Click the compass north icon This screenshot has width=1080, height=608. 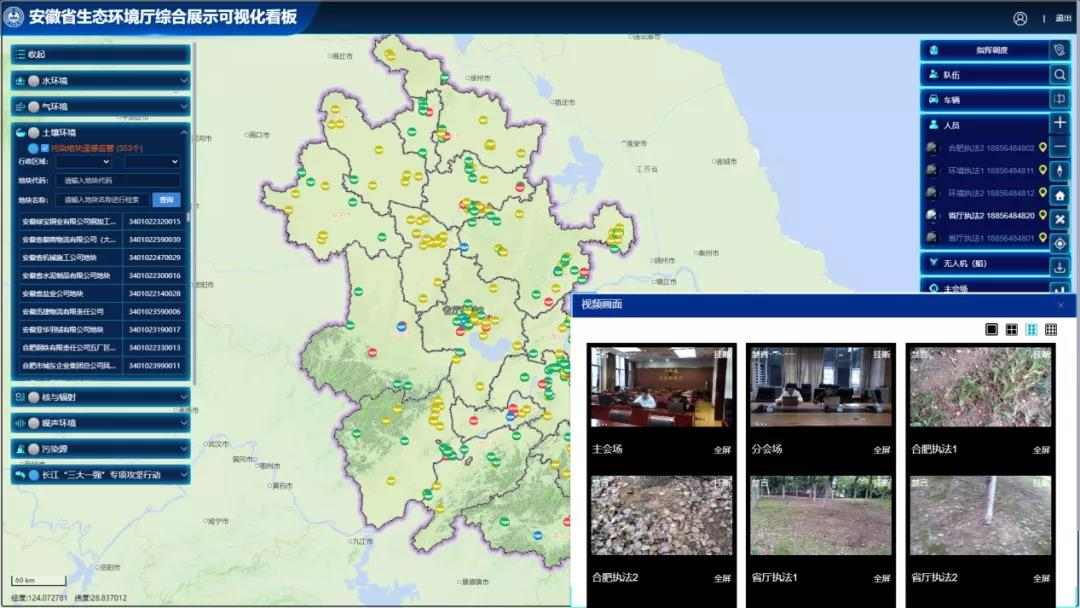pos(1060,171)
